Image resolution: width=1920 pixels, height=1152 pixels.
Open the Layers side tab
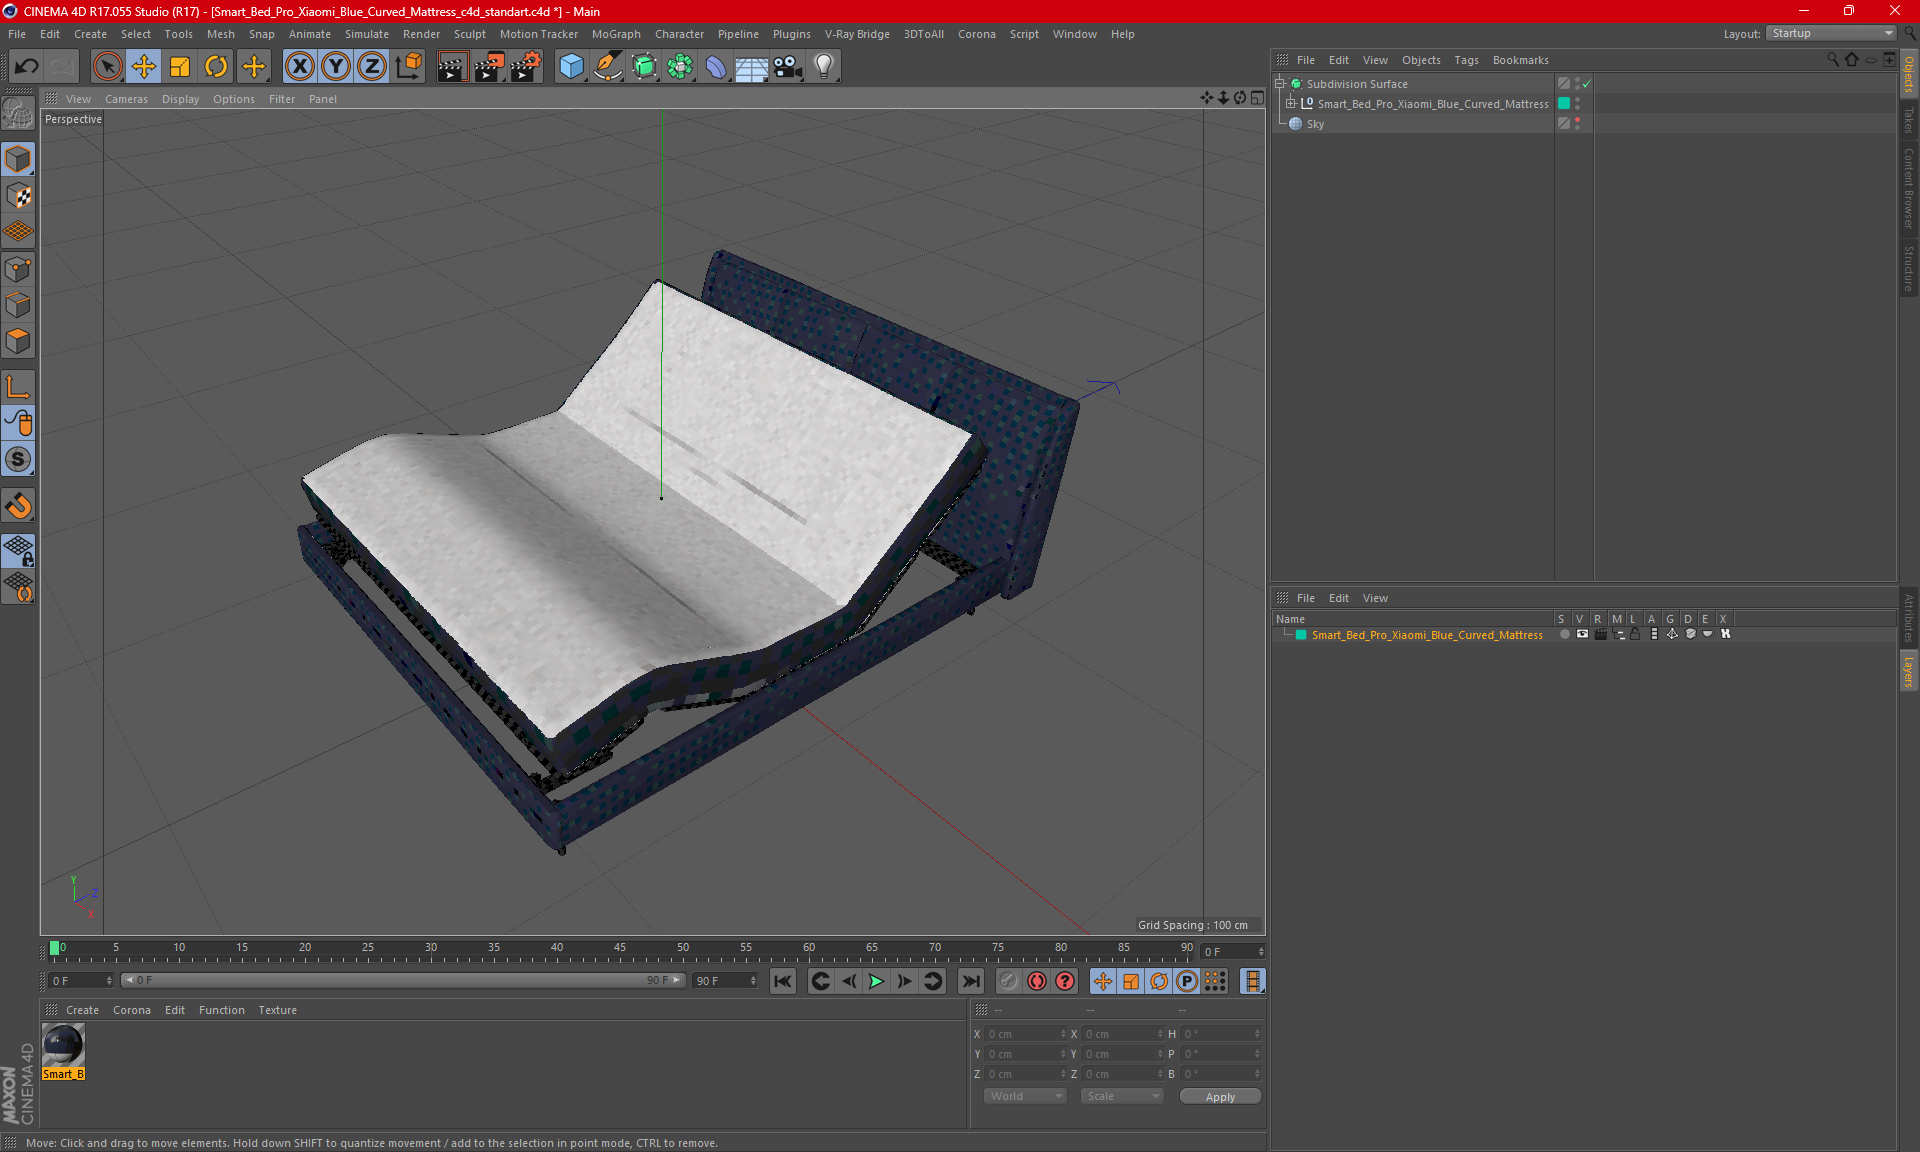click(1909, 672)
